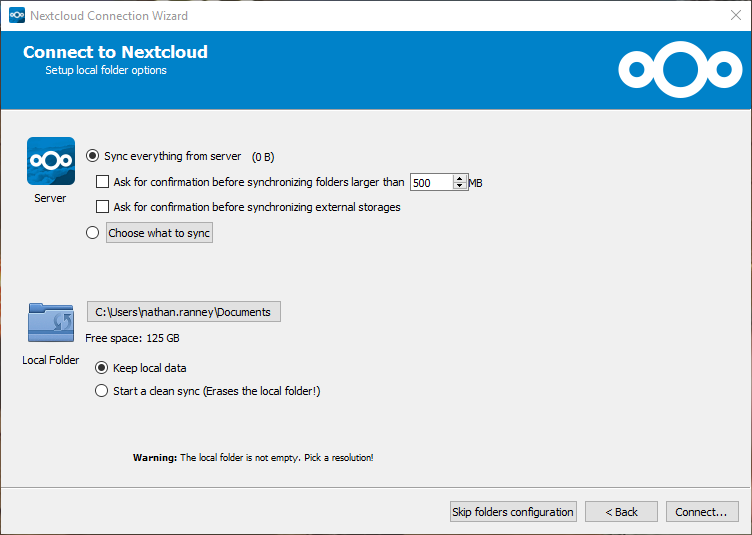Click the Connect to Nextcloud heading
The image size is (752, 535).
click(x=115, y=52)
